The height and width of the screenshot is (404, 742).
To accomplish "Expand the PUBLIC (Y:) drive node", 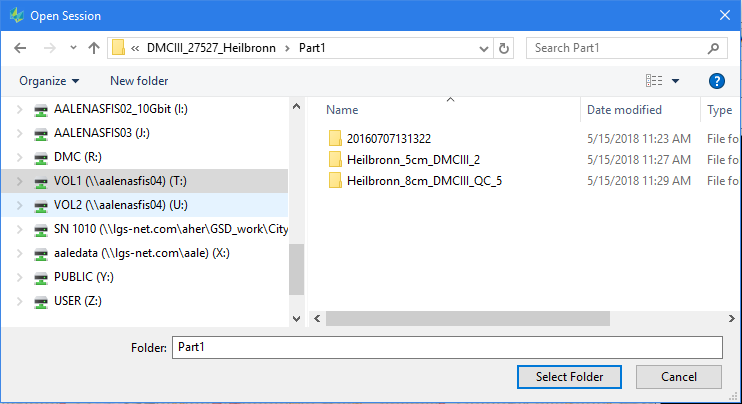I will click(x=19, y=277).
